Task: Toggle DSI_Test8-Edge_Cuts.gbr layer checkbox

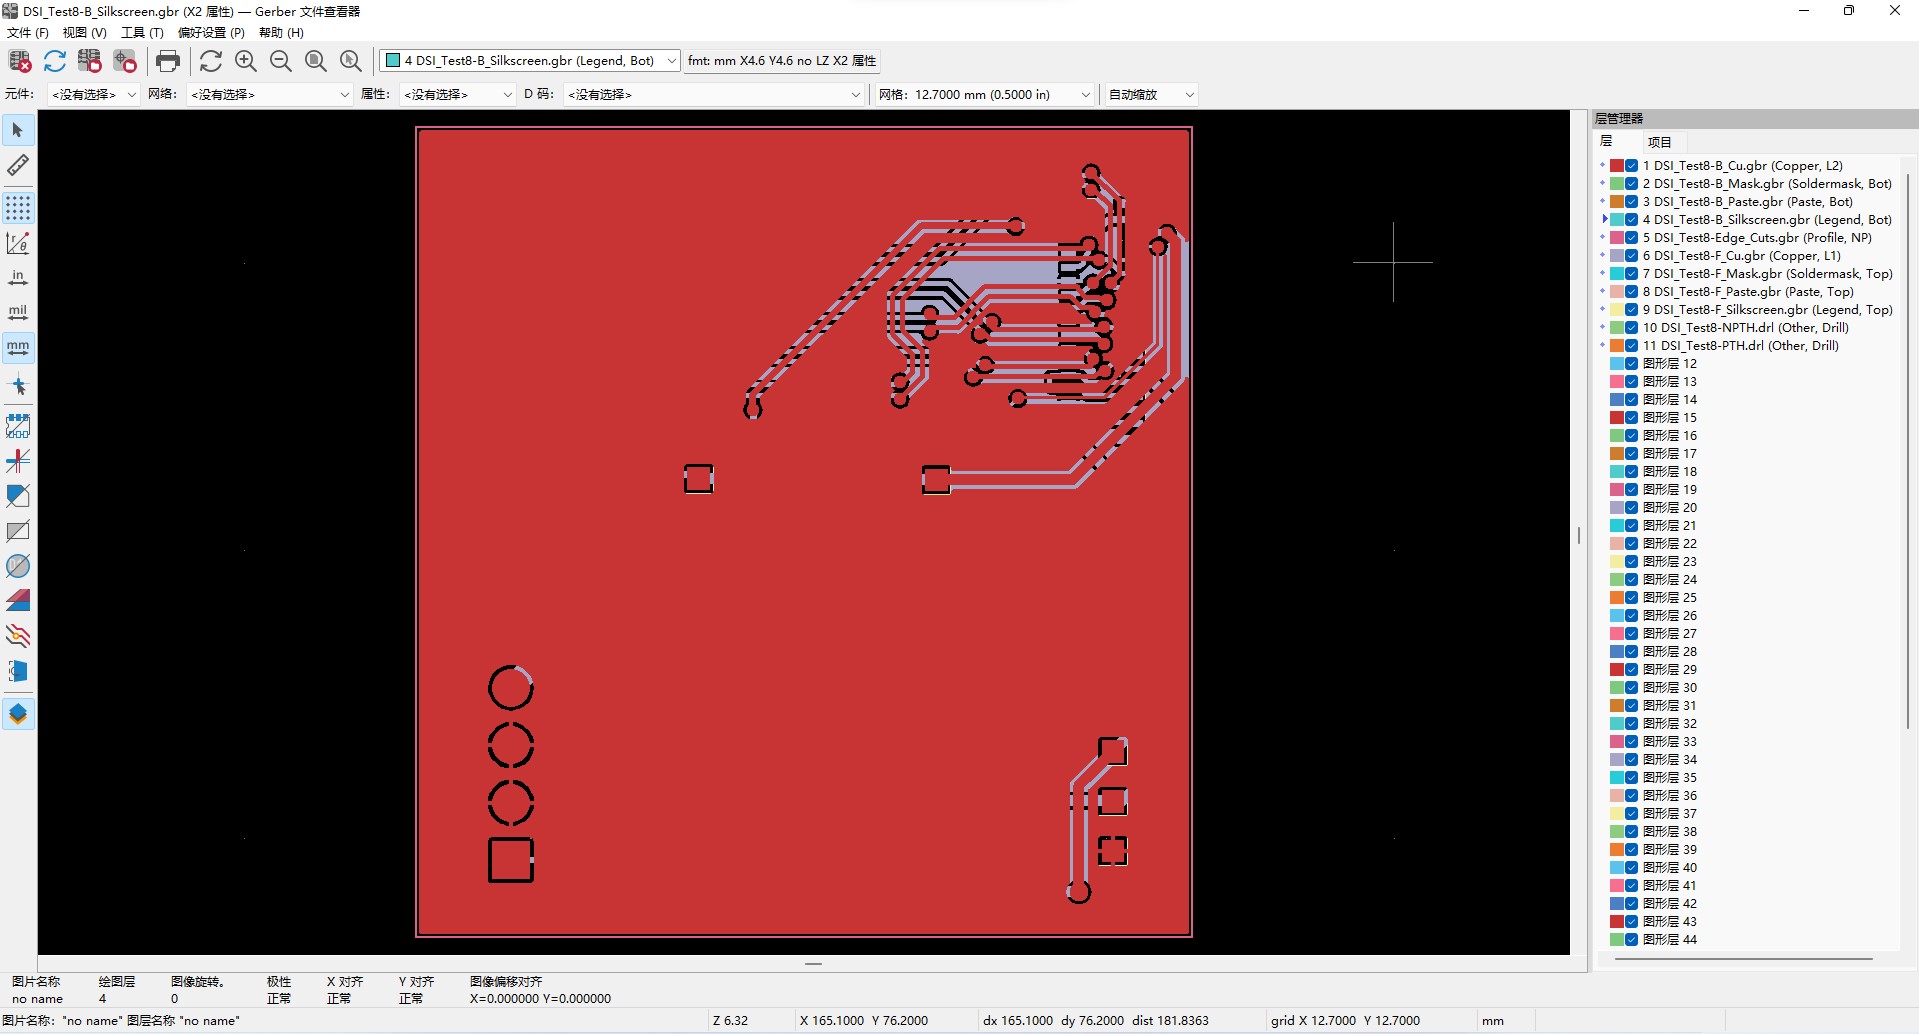Action: 1631,238
